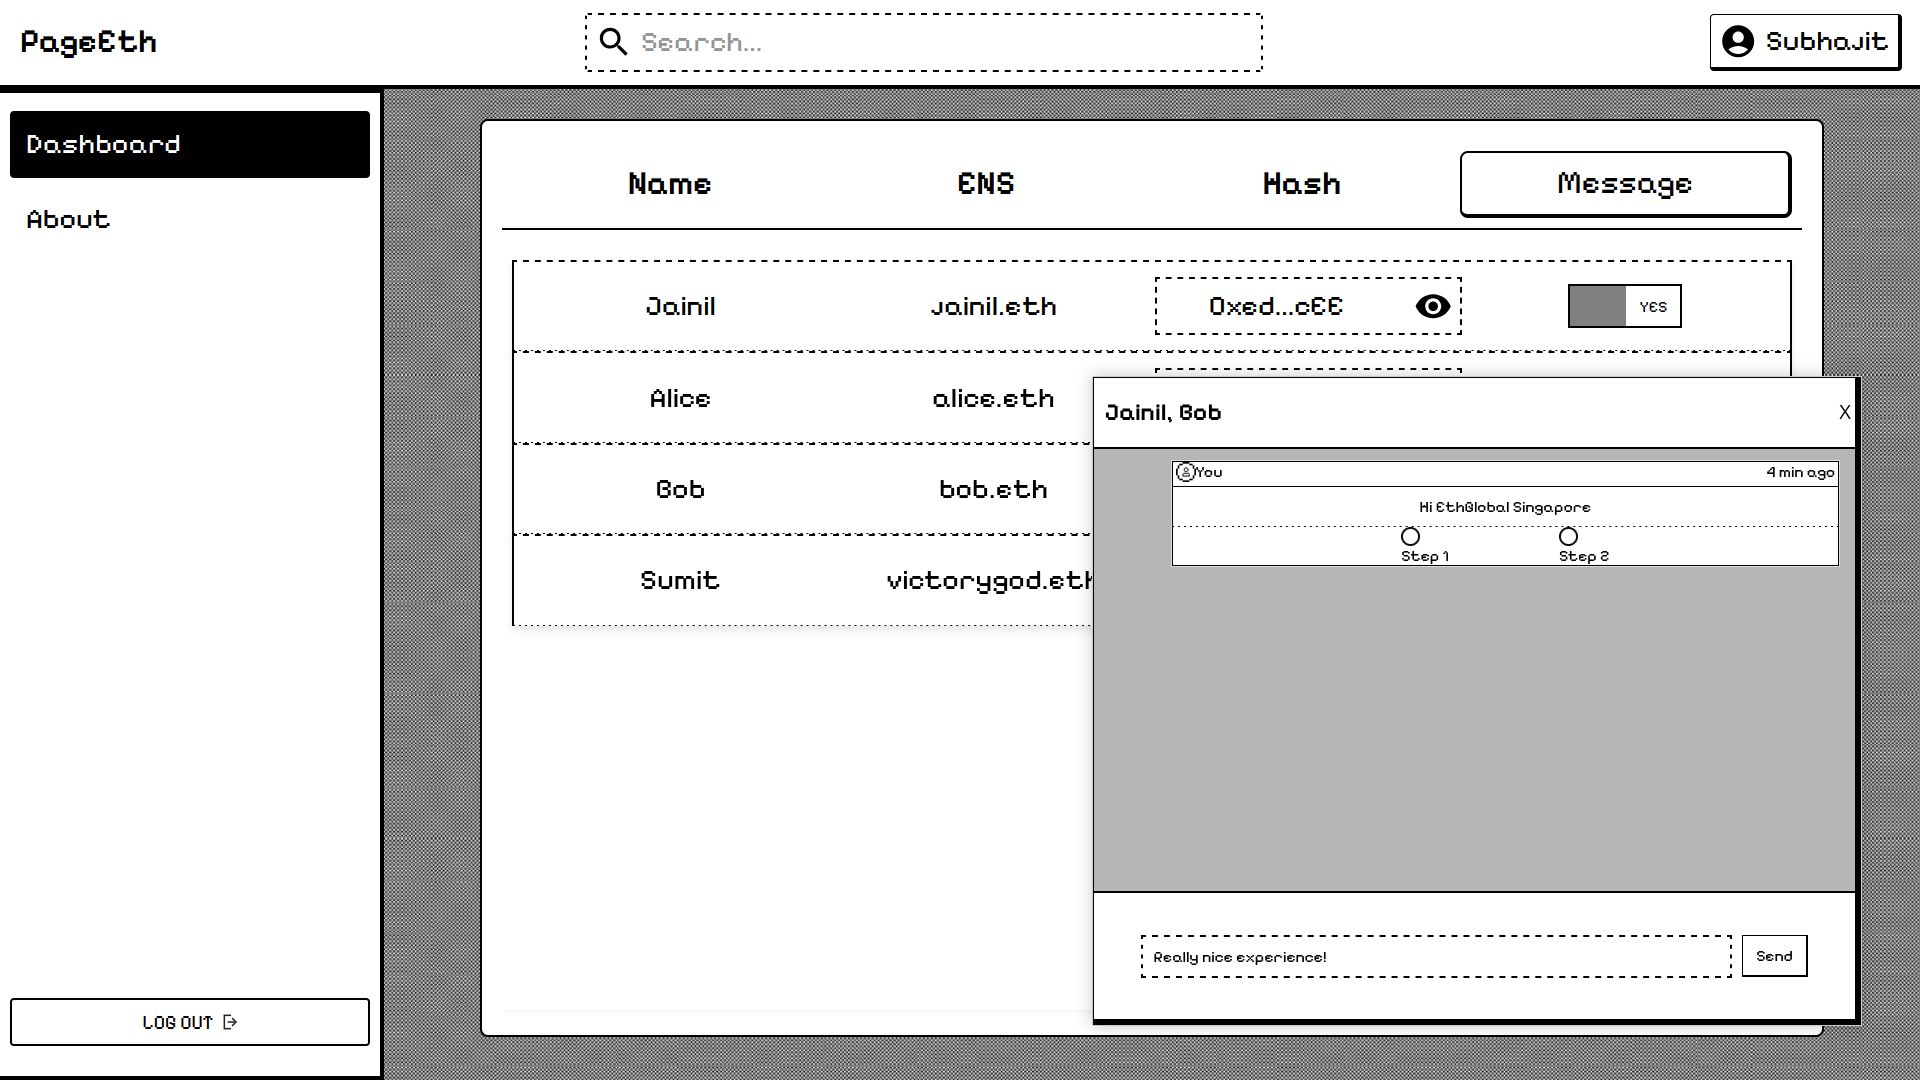Click the ENS column header
This screenshot has height=1080, width=1920.
[985, 184]
